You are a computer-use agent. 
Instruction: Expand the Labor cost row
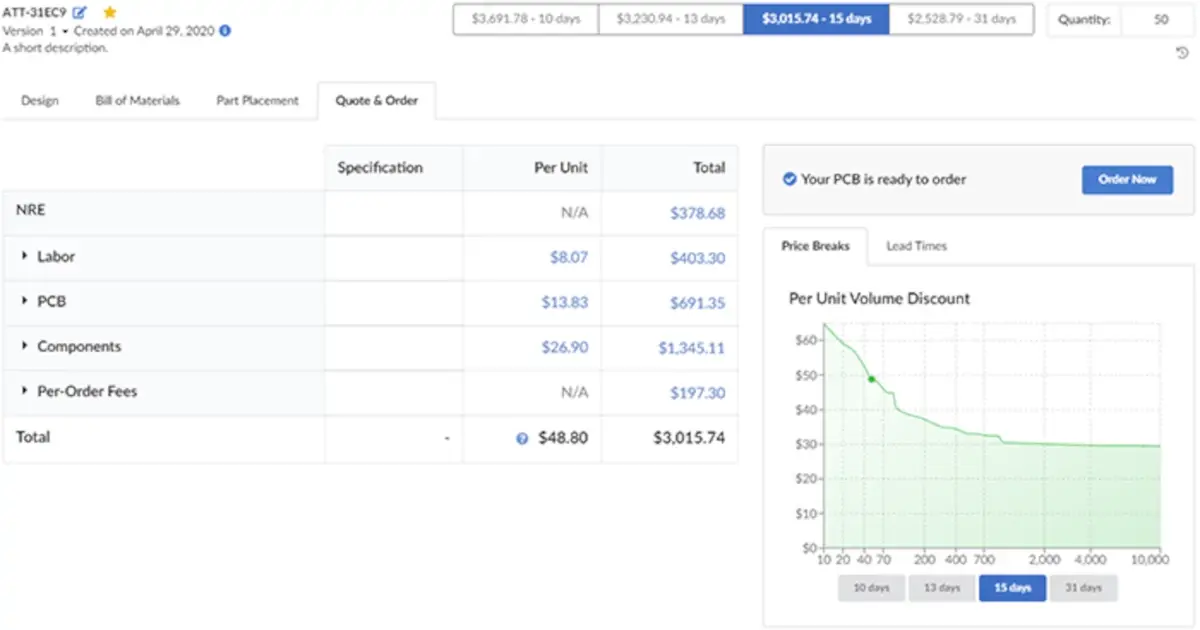pyautogui.click(x=24, y=257)
